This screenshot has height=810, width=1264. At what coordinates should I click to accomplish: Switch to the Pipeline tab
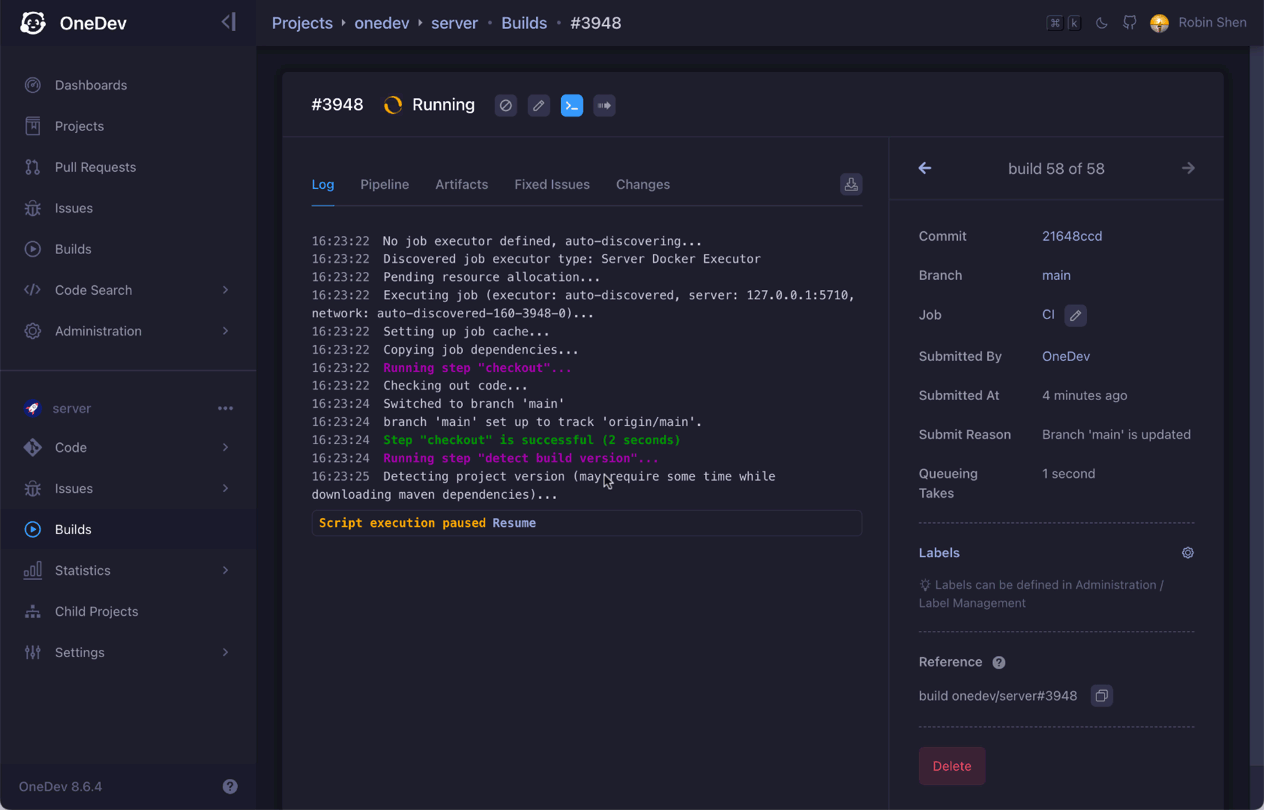pos(384,184)
